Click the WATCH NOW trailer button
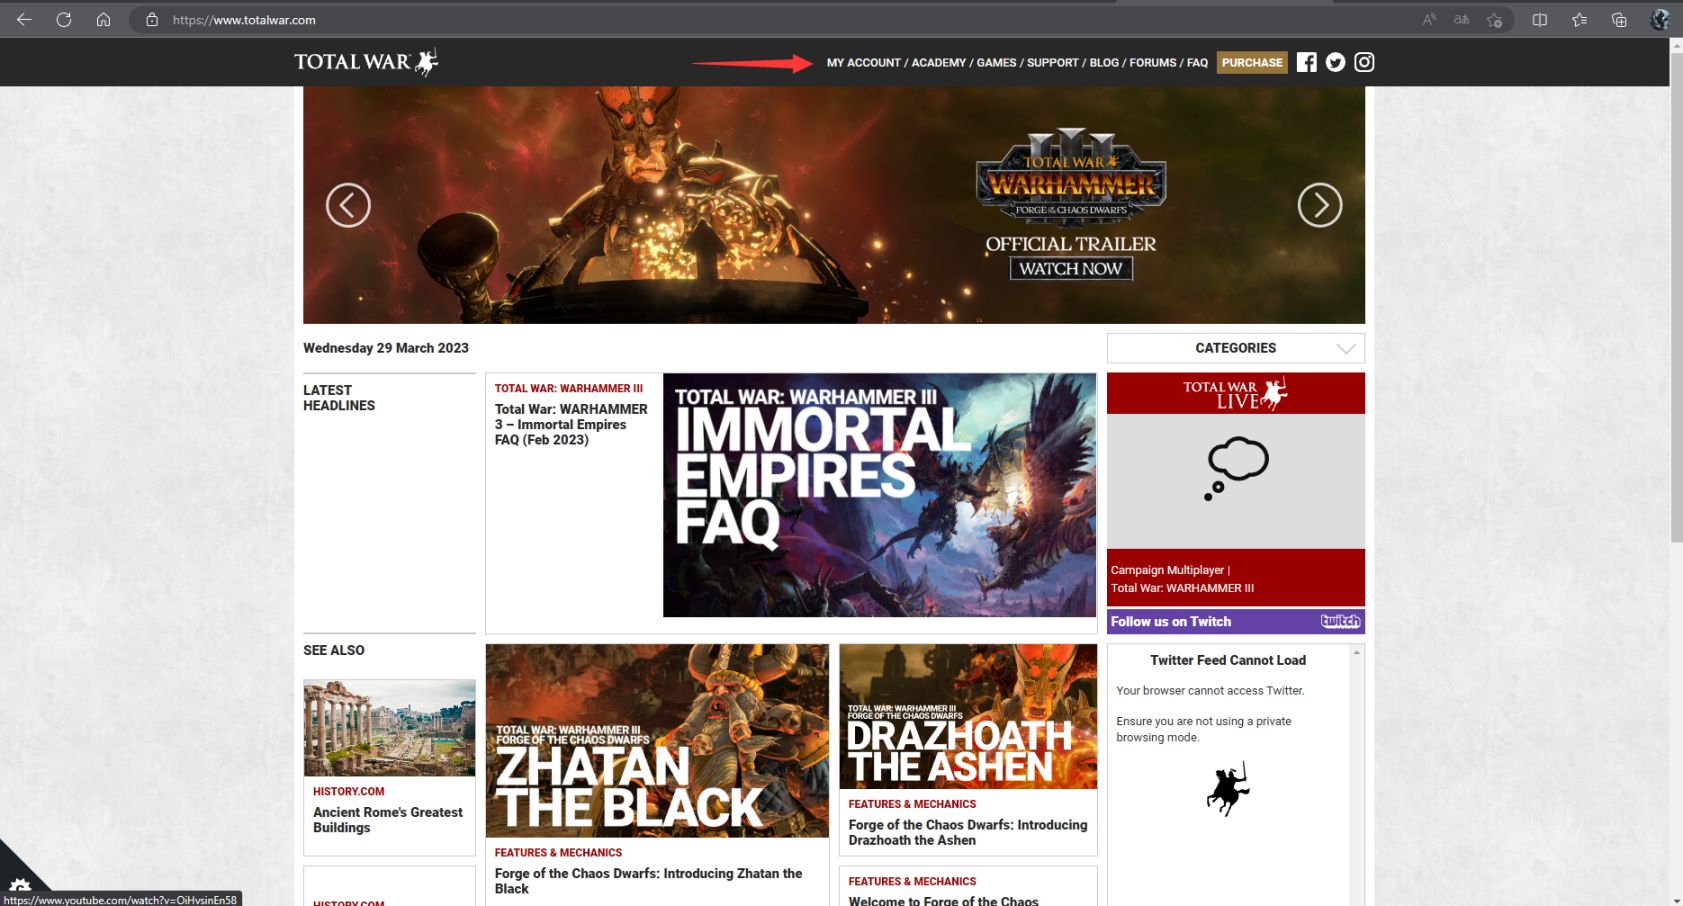 [1071, 268]
